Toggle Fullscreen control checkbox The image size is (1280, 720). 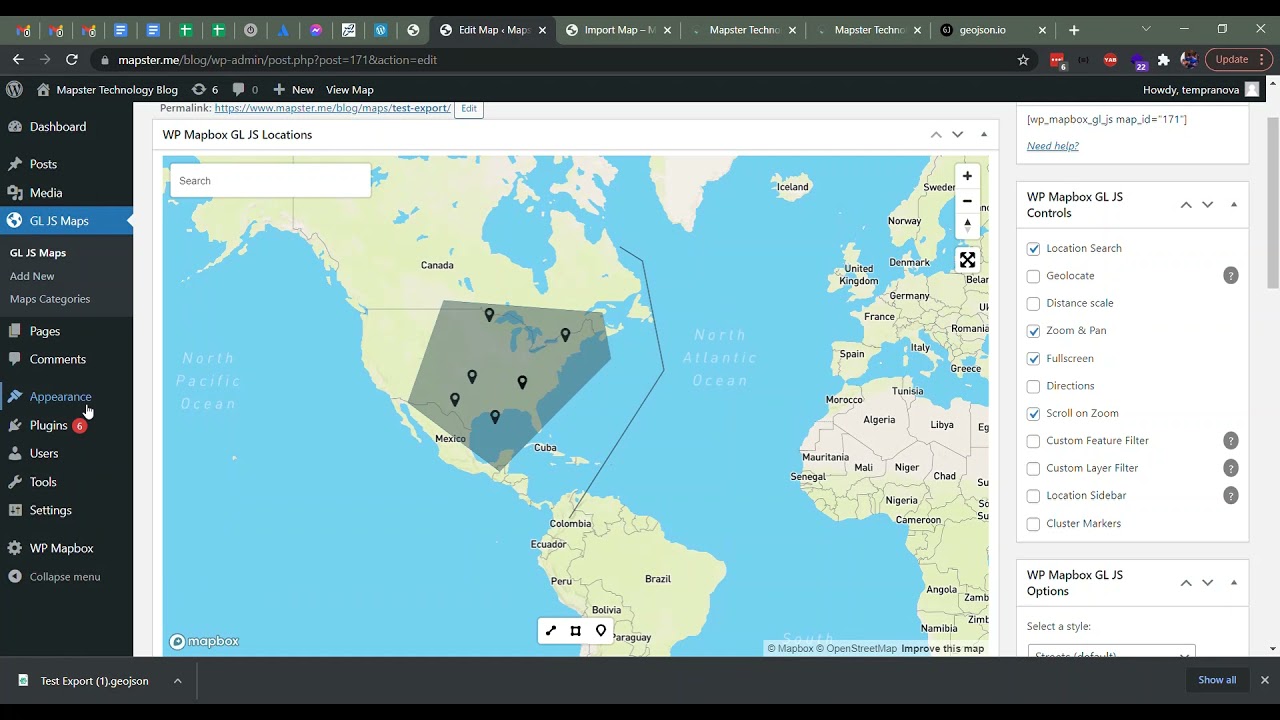(x=1033, y=359)
